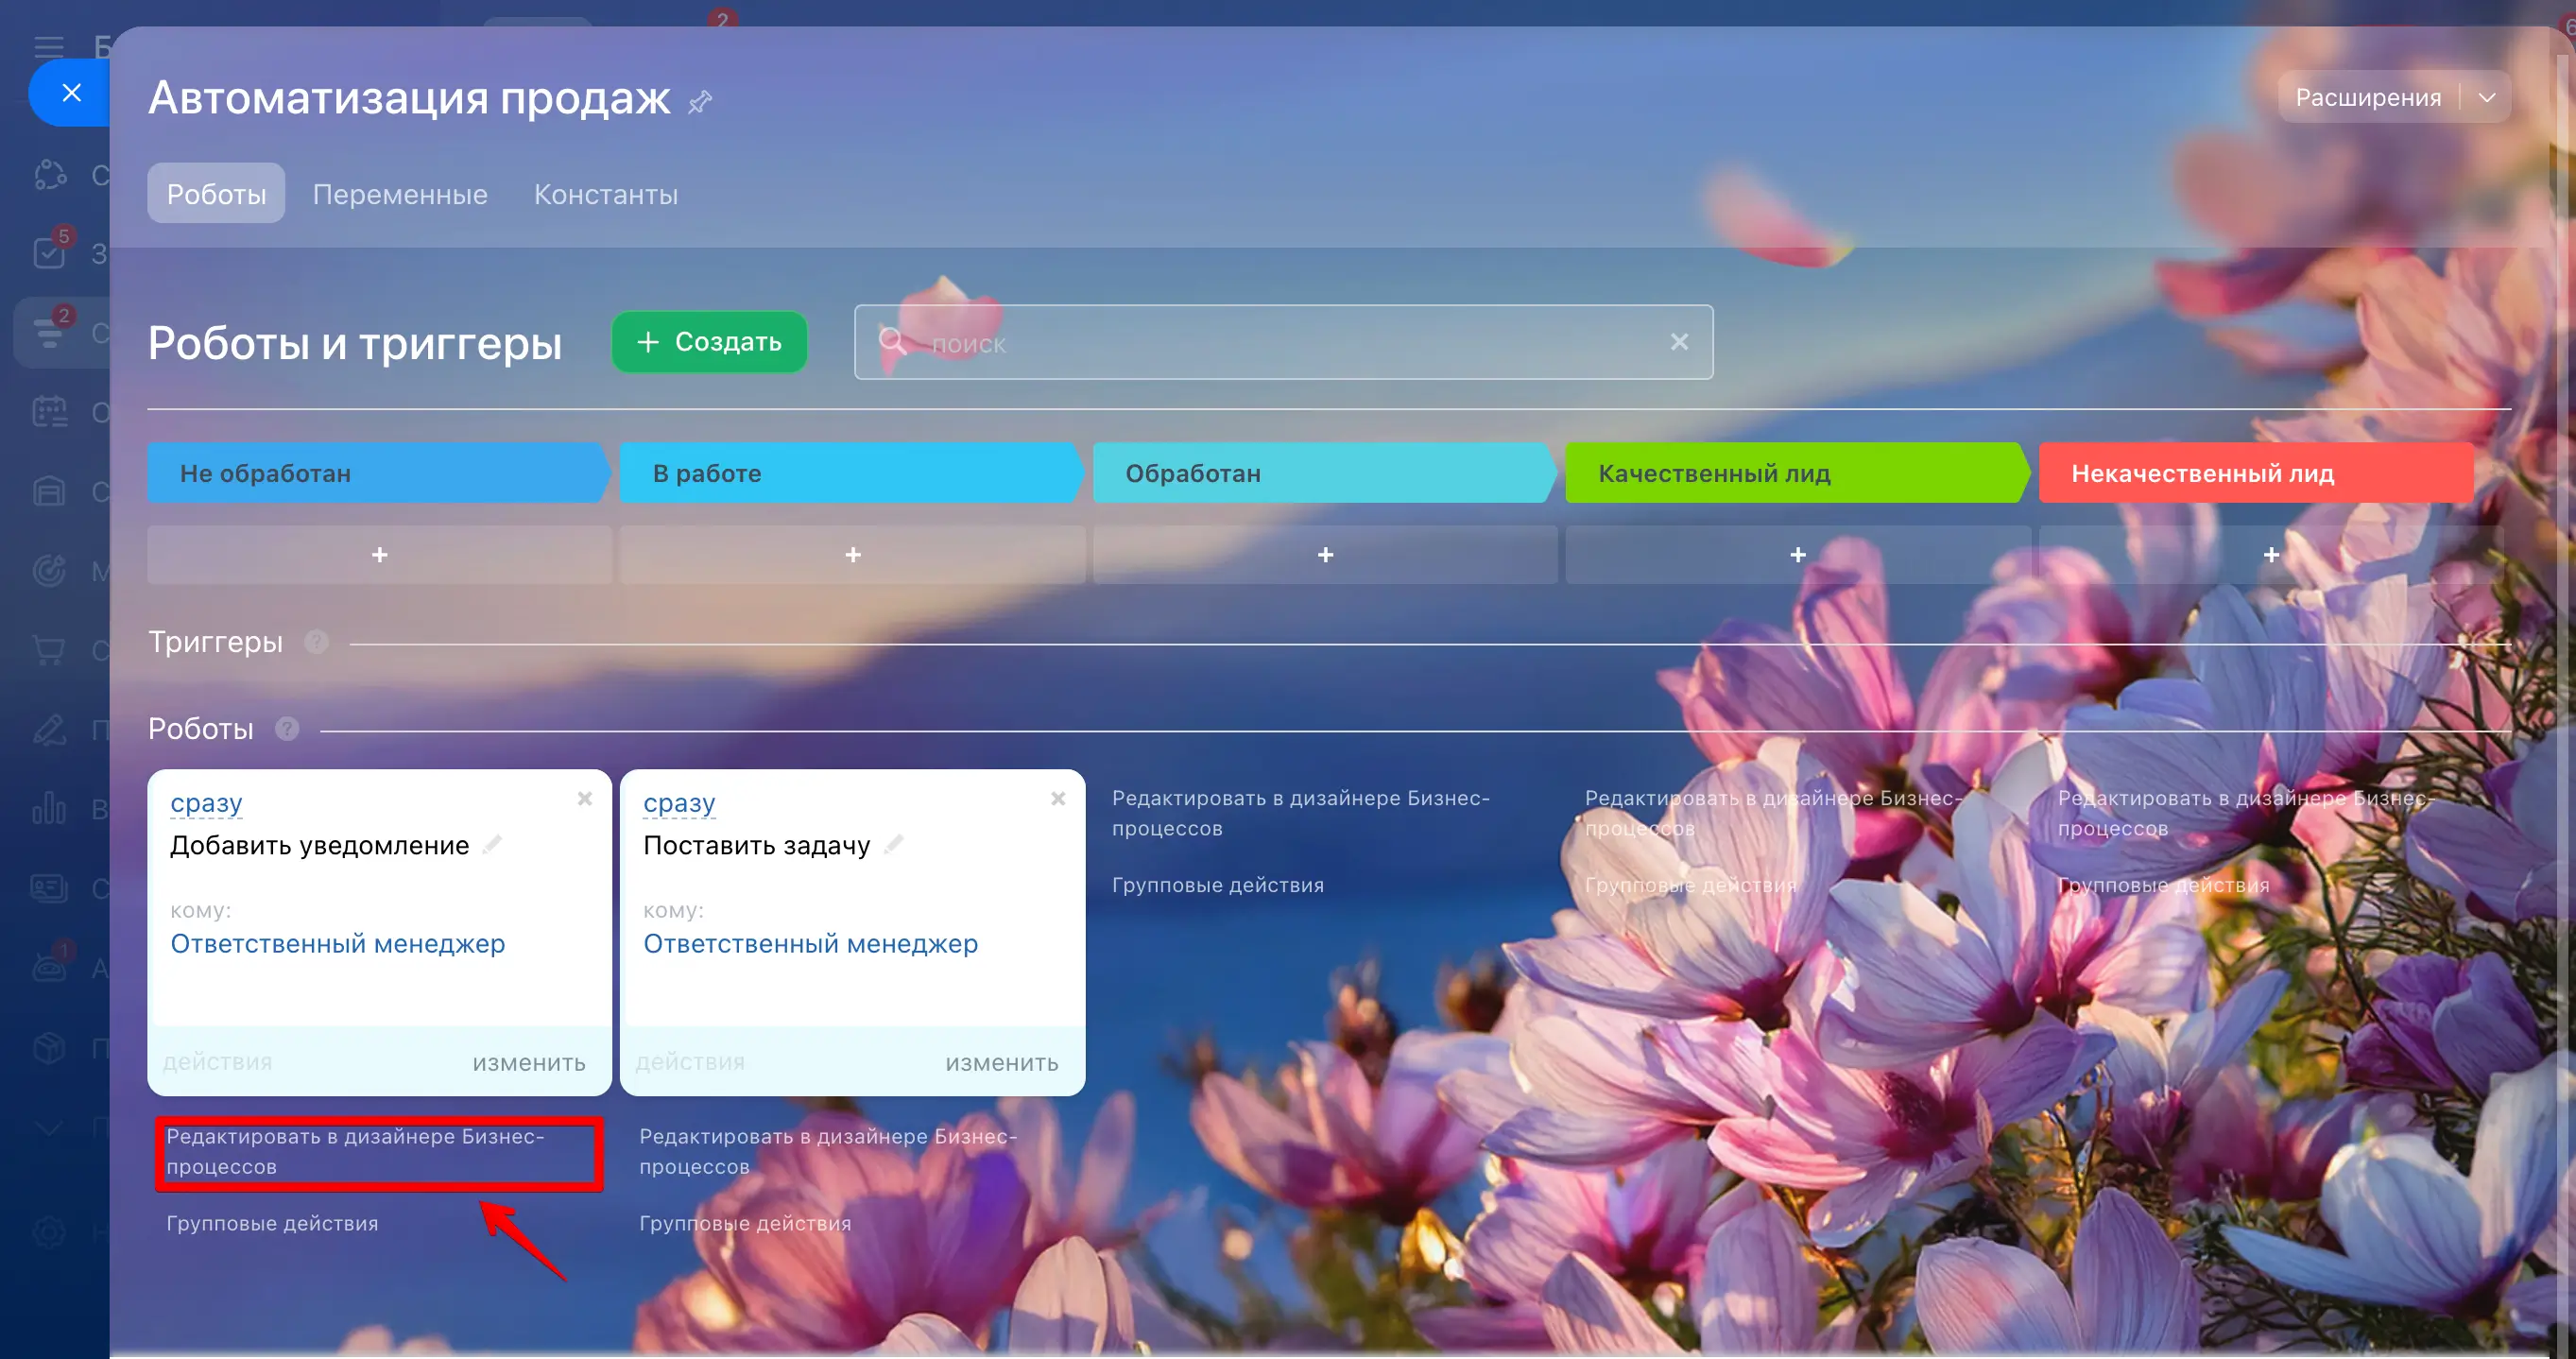Expand the Расширения dropdown arrow
Viewport: 2576px width, 1359px height.
pyautogui.click(x=2487, y=97)
